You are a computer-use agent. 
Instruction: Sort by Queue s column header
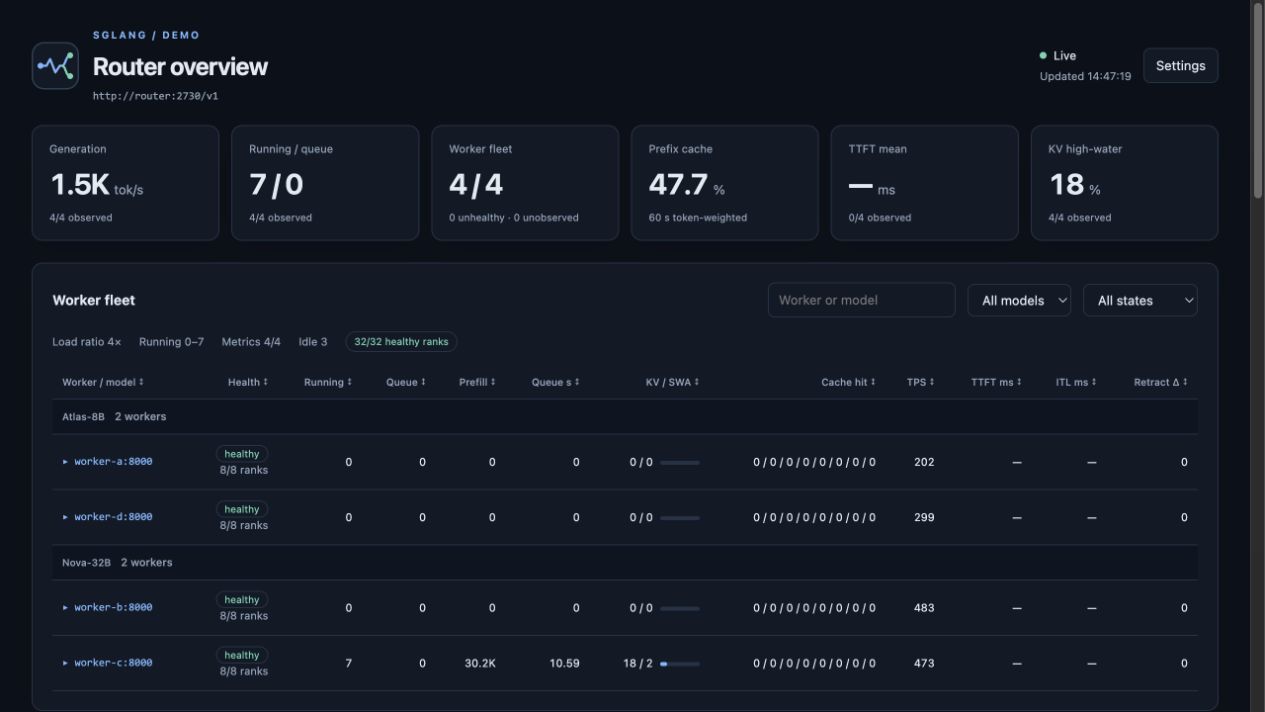[x=555, y=382]
